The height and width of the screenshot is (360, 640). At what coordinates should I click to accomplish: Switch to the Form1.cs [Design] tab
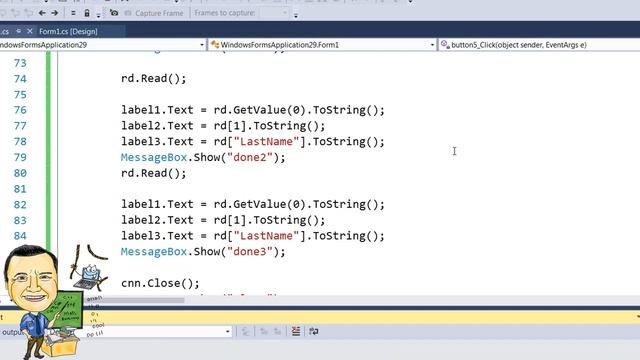[68, 31]
